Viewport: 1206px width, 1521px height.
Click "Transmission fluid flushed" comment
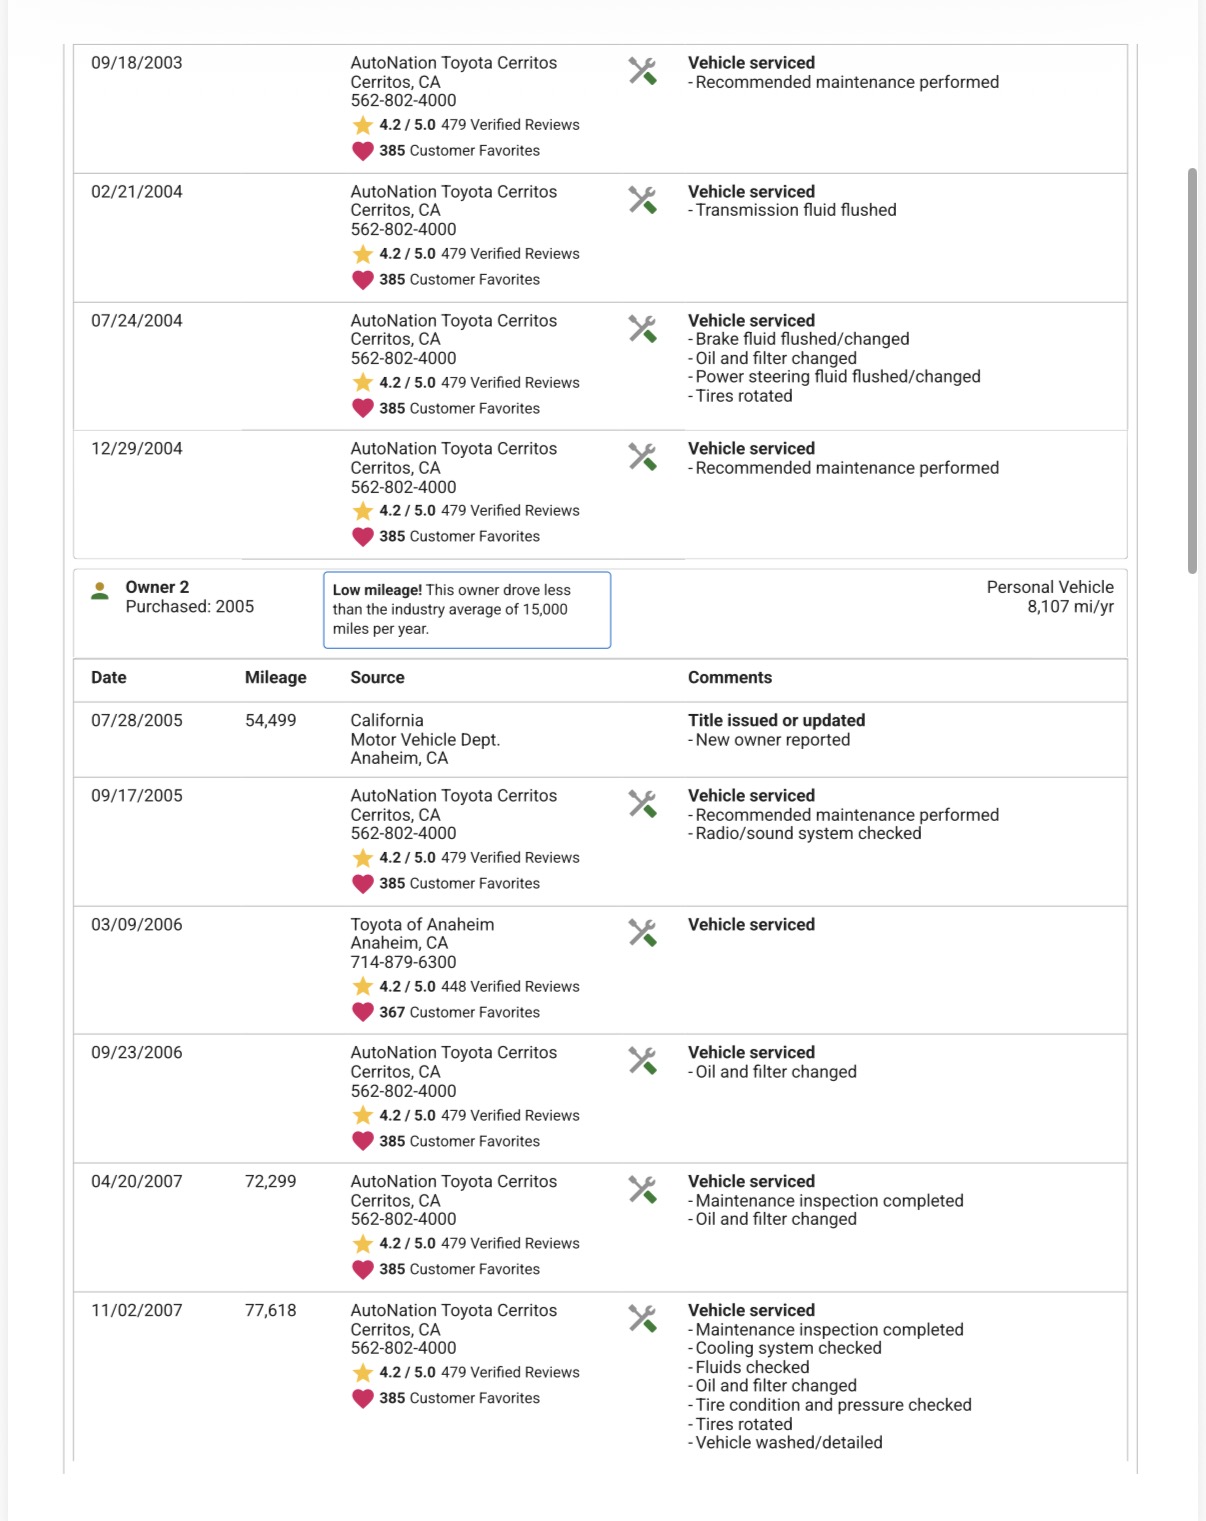pos(796,211)
